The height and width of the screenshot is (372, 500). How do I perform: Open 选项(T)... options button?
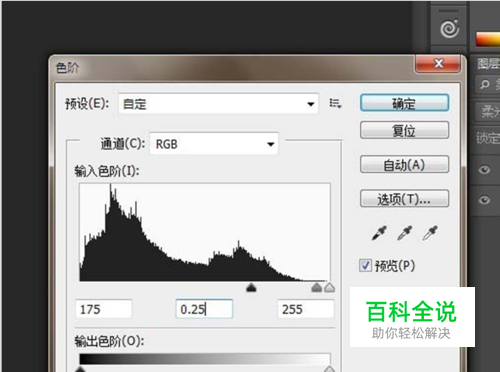tap(404, 199)
